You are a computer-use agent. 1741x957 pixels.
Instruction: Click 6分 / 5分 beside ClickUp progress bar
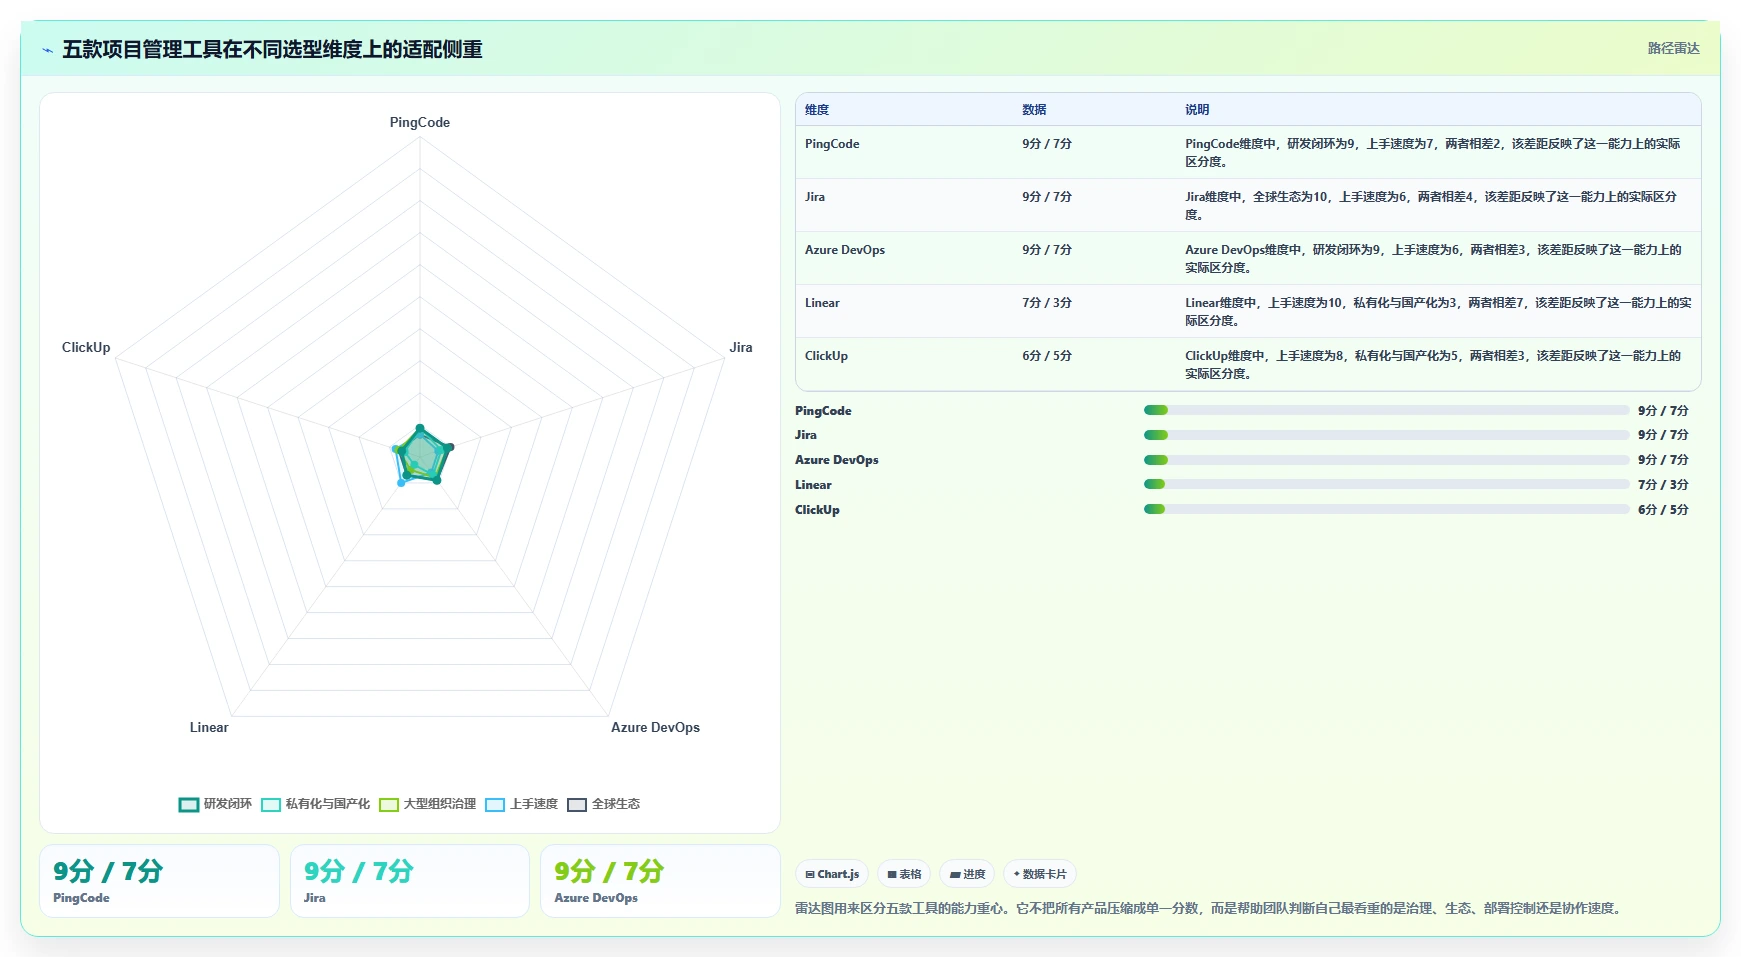(x=1663, y=510)
